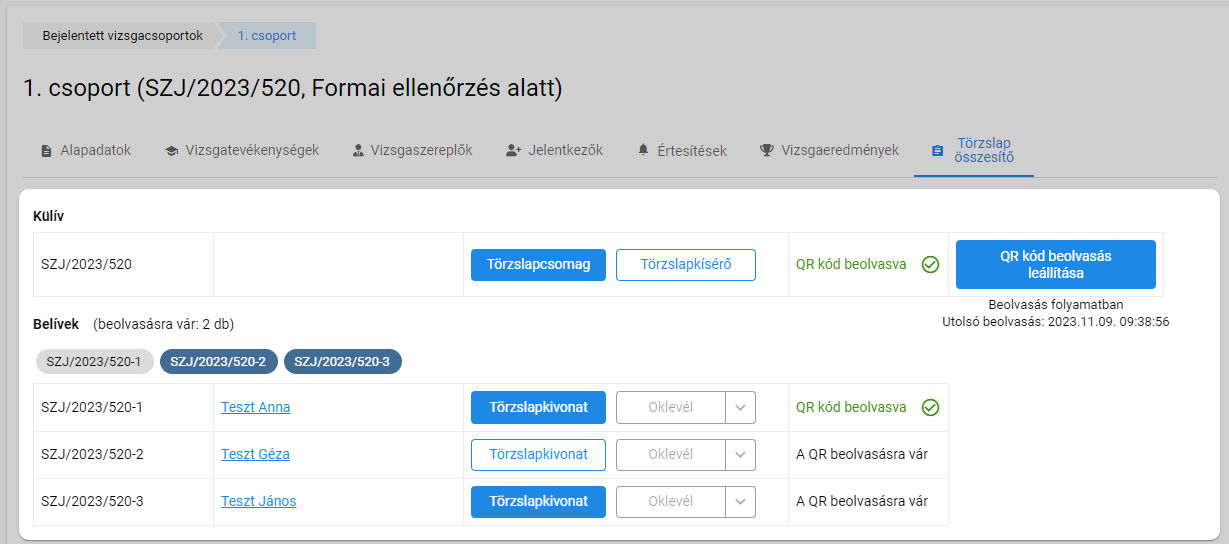Screen dimensions: 1229x544
Task: Expand the Oklevél dropdown arrow for Teszt Anna
Action: click(x=740, y=408)
